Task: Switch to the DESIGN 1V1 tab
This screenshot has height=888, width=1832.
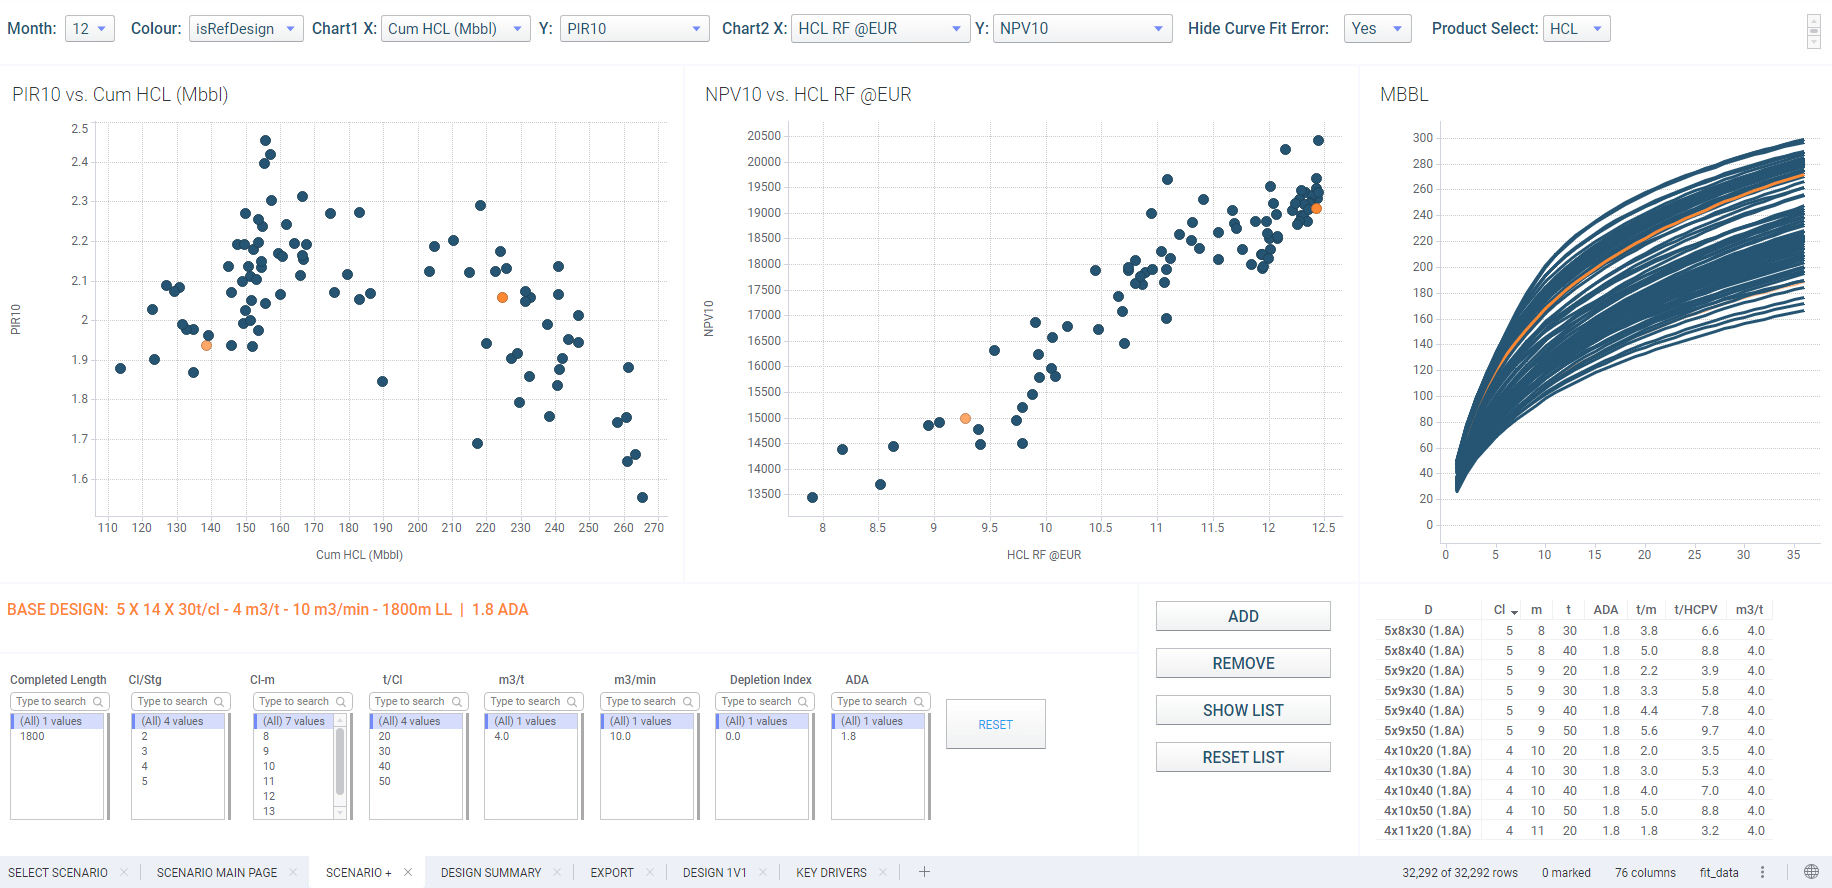Action: coord(714,872)
